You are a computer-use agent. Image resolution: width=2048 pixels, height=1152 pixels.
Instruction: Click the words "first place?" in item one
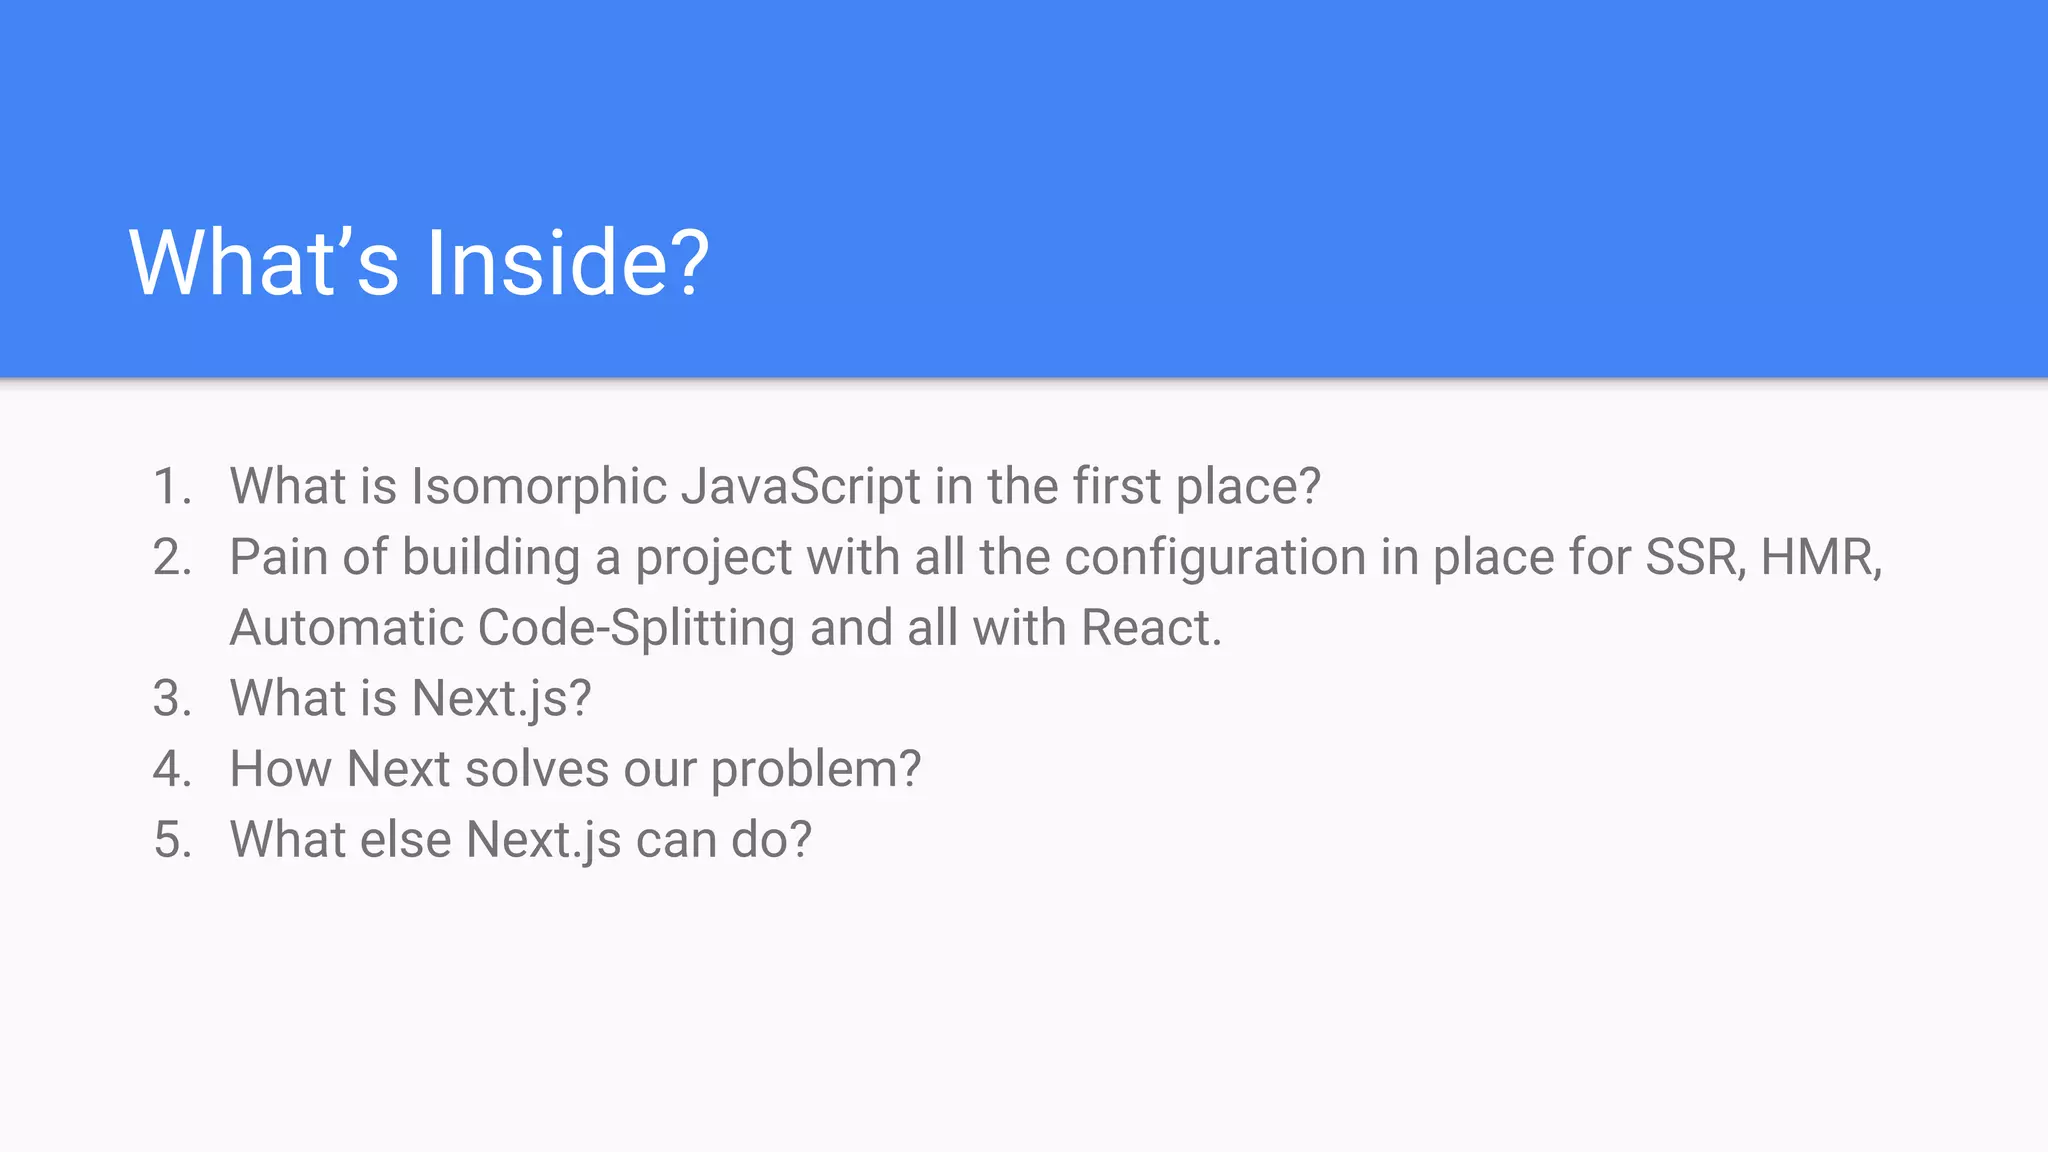click(x=1197, y=487)
